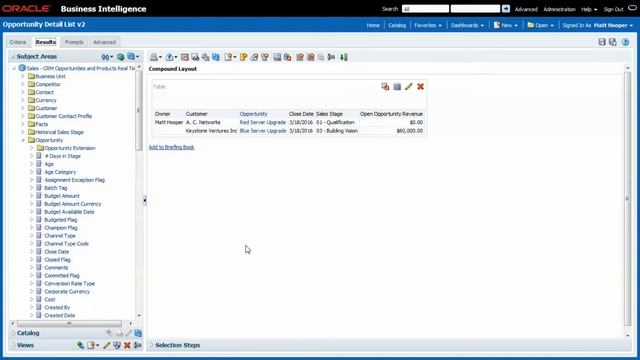Click the New View toolbar icon
The width and height of the screenshot is (640, 360).
(228, 57)
